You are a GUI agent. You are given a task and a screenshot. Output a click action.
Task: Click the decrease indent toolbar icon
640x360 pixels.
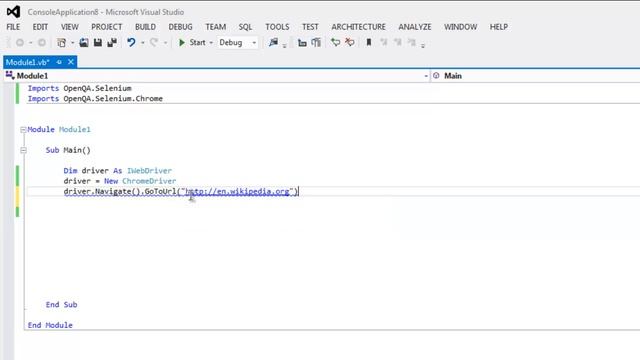pyautogui.click(x=302, y=42)
